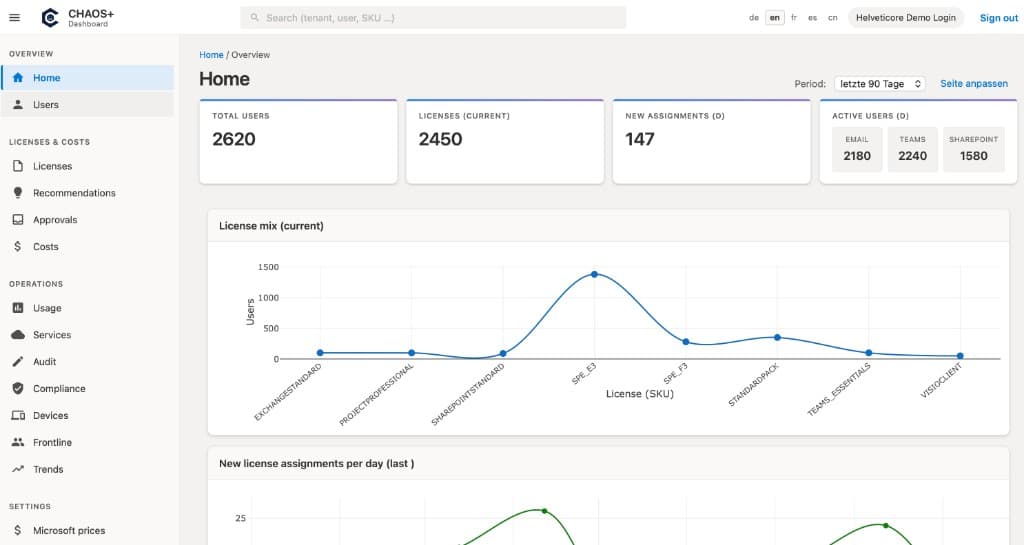Click the Usage bar chart icon
The width and height of the screenshot is (1024, 545).
coord(18,308)
